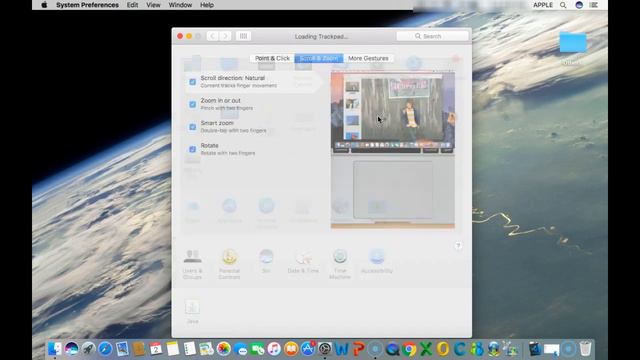
Task: Toggle the Smart zoom checkbox
Action: pyautogui.click(x=192, y=127)
